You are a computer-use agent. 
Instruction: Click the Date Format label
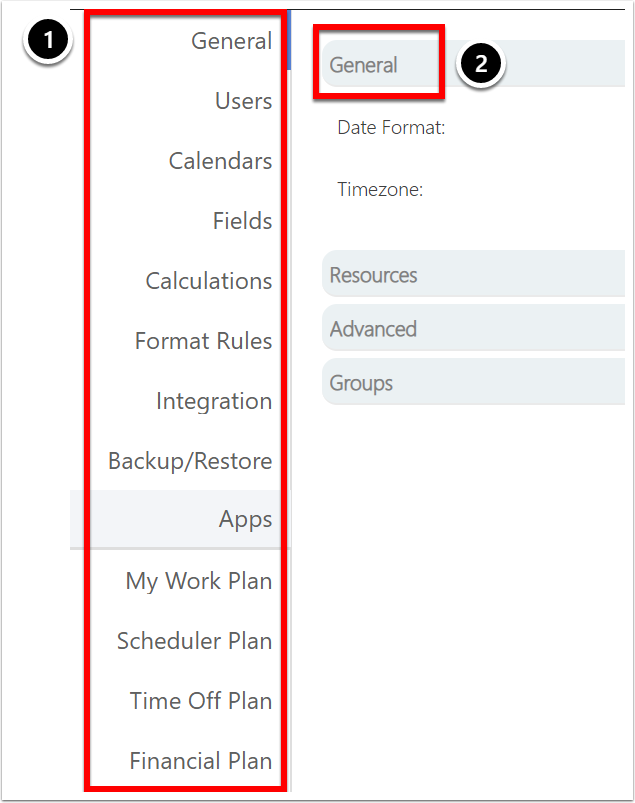coord(391,128)
